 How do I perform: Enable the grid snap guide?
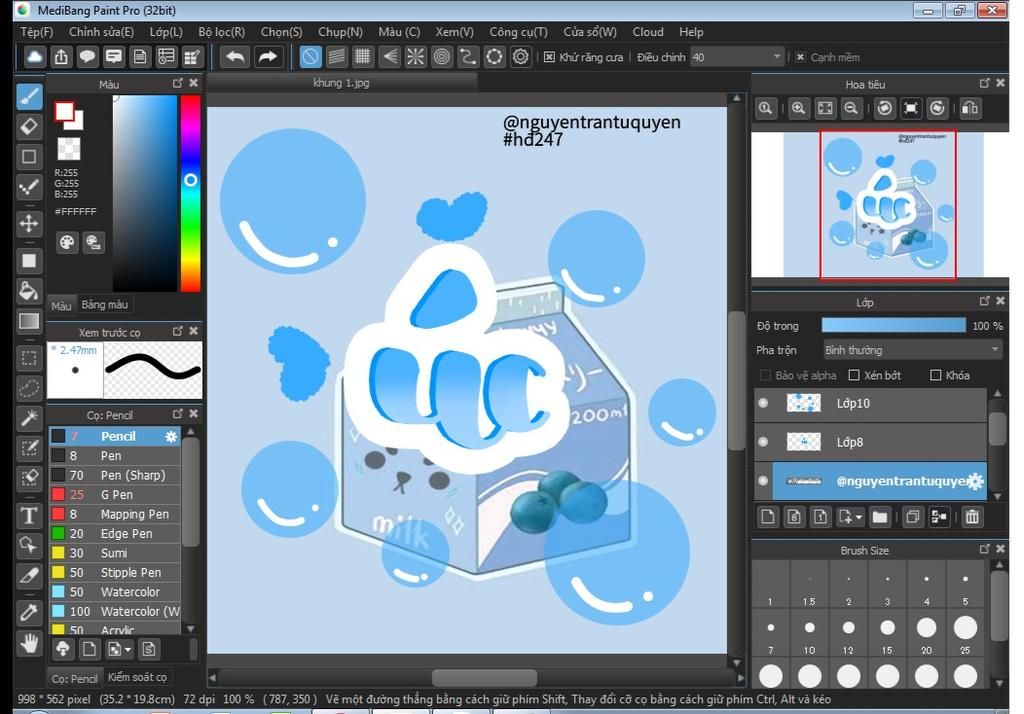pyautogui.click(x=362, y=57)
